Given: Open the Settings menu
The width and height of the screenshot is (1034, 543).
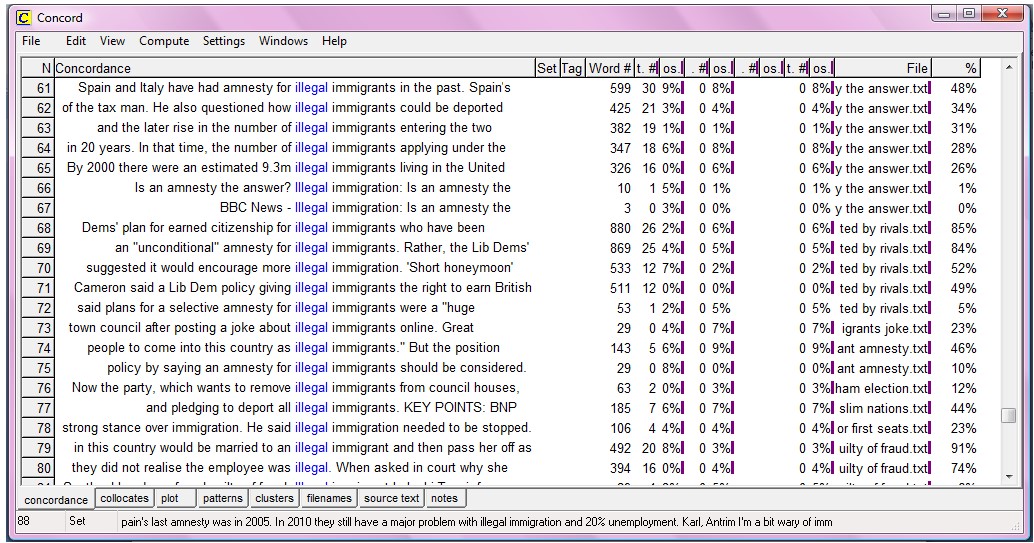Looking at the screenshot, I should 224,41.
